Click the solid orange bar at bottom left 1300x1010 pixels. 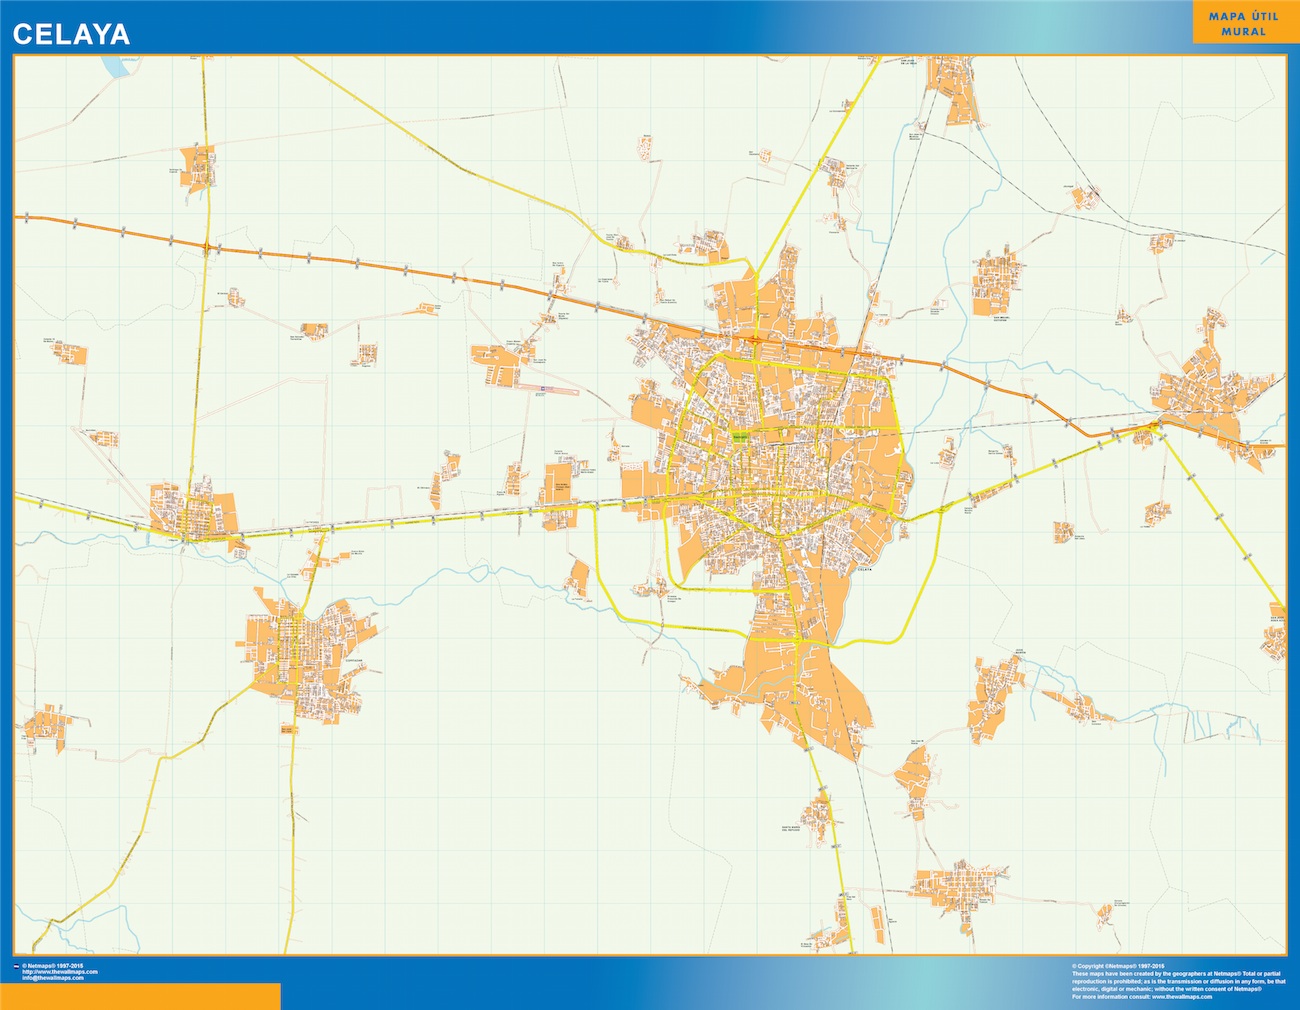pos(140,996)
